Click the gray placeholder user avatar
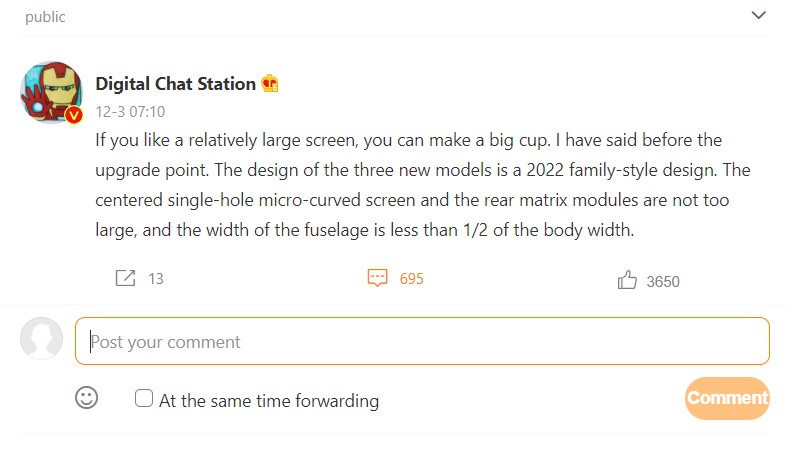 (42, 340)
